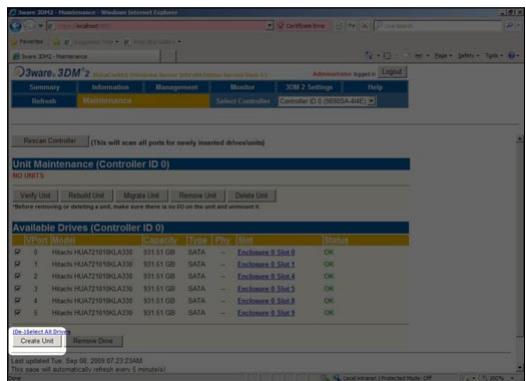
Task: Click the page scrollbar down arrow
Action: click(x=520, y=367)
